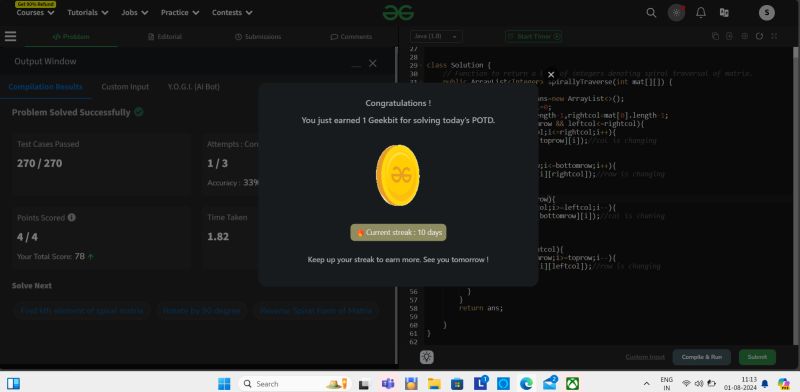Image resolution: width=800 pixels, height=392 pixels.
Task: Open the Java language selector dropdown
Action: coord(436,36)
